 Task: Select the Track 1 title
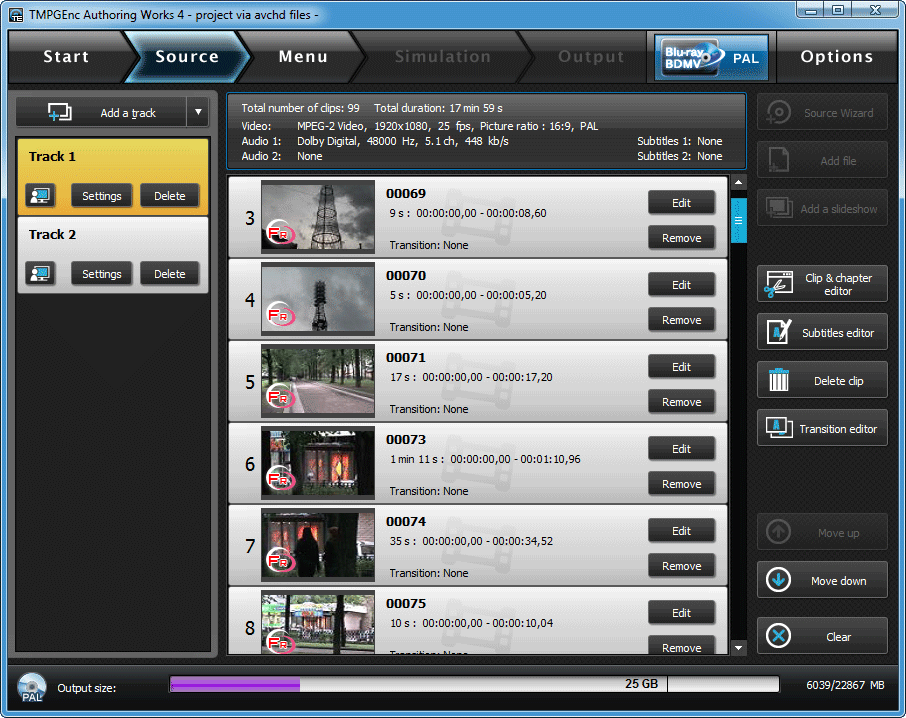pos(52,157)
